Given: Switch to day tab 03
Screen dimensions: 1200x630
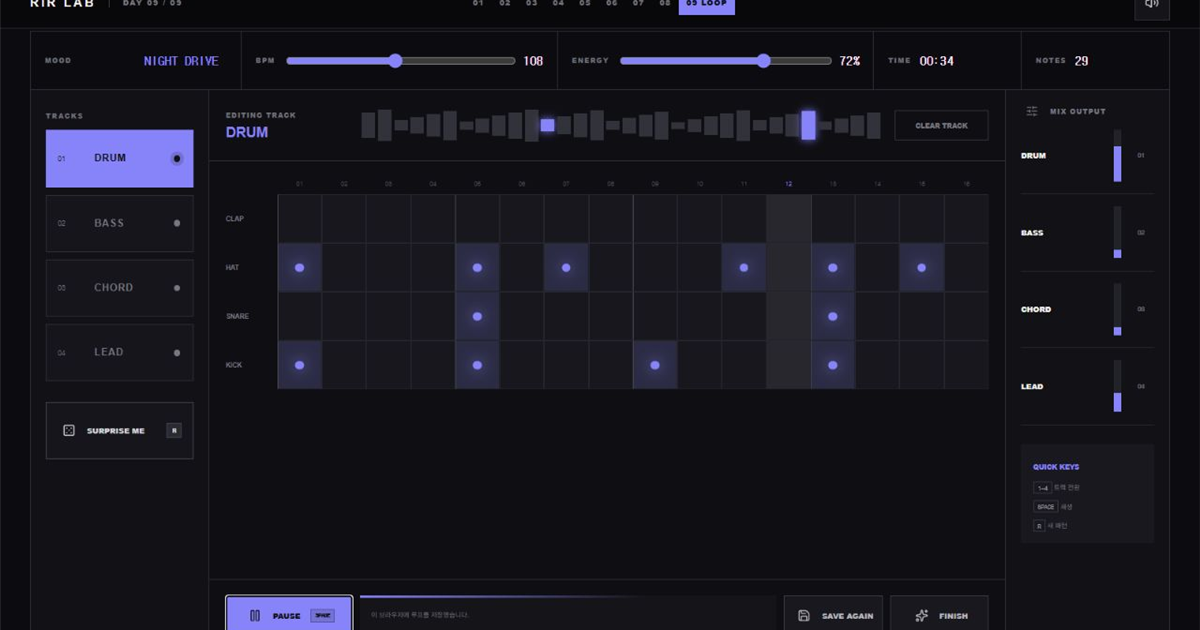Looking at the screenshot, I should (532, 4).
